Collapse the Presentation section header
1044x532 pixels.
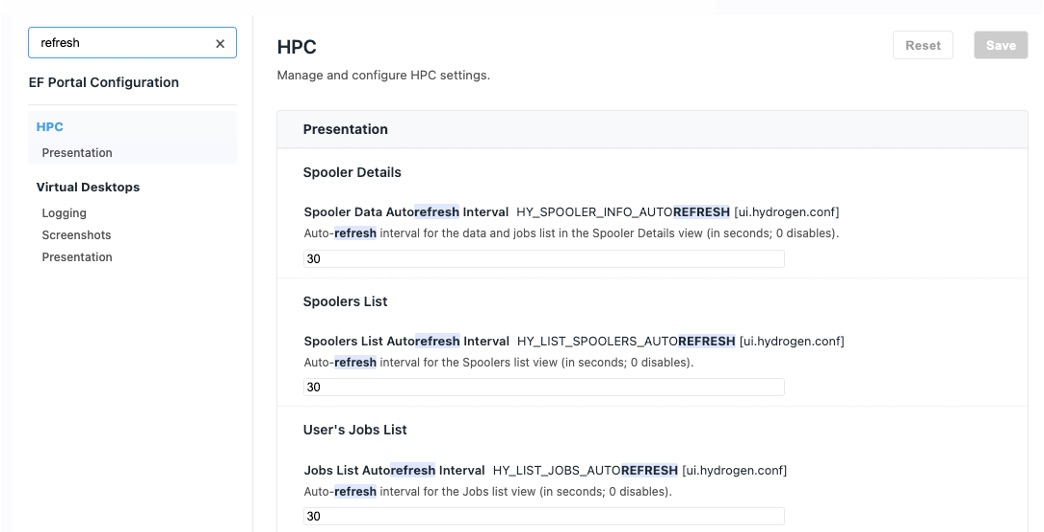[x=345, y=129]
